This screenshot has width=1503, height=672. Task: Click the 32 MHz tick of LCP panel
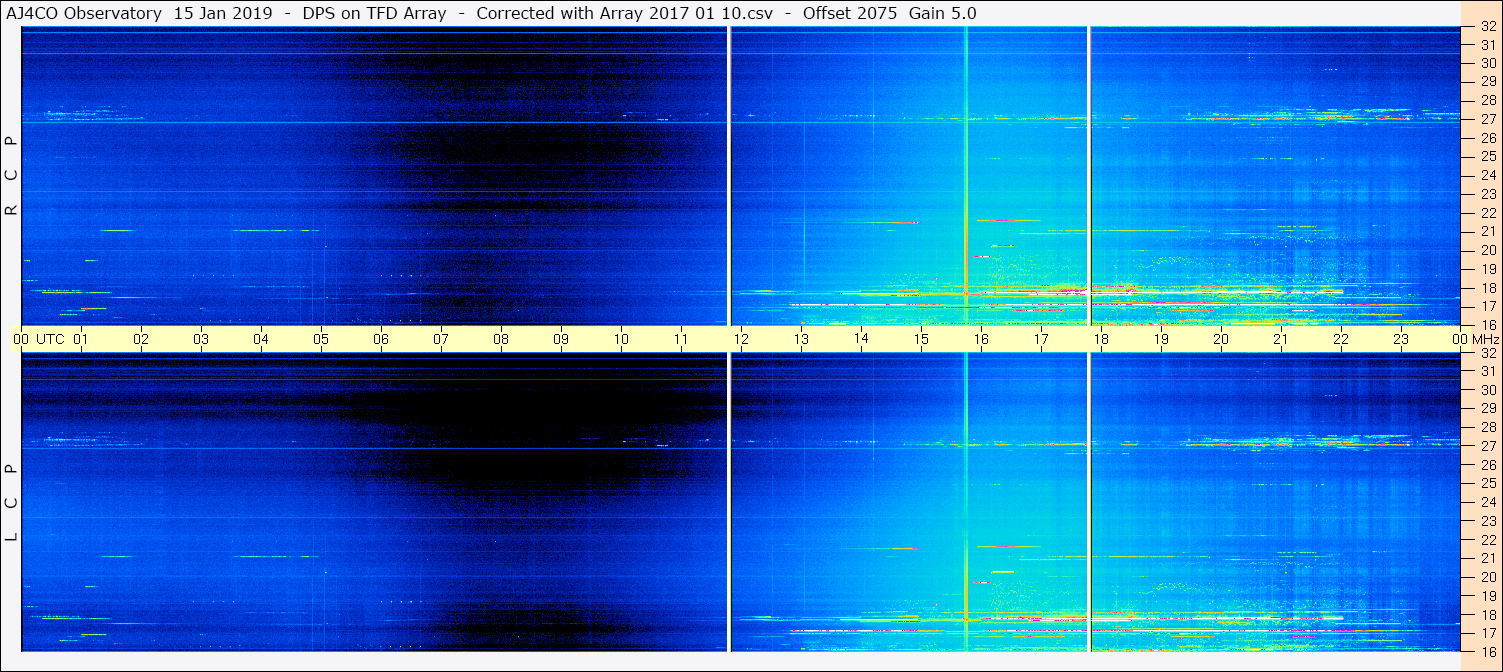point(1488,353)
